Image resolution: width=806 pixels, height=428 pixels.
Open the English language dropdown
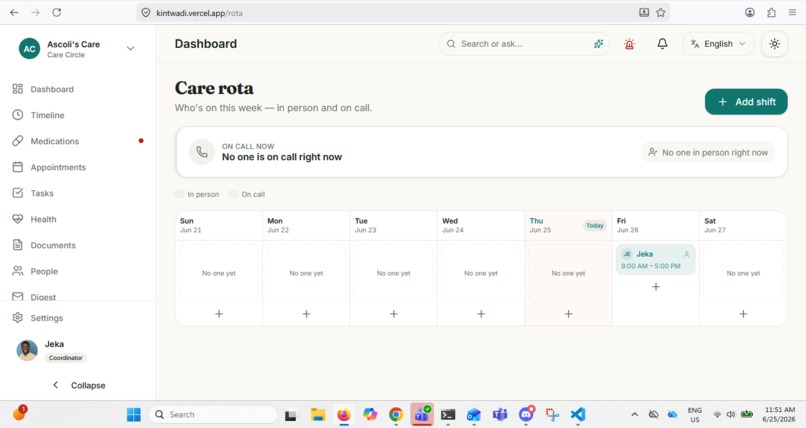click(x=718, y=44)
